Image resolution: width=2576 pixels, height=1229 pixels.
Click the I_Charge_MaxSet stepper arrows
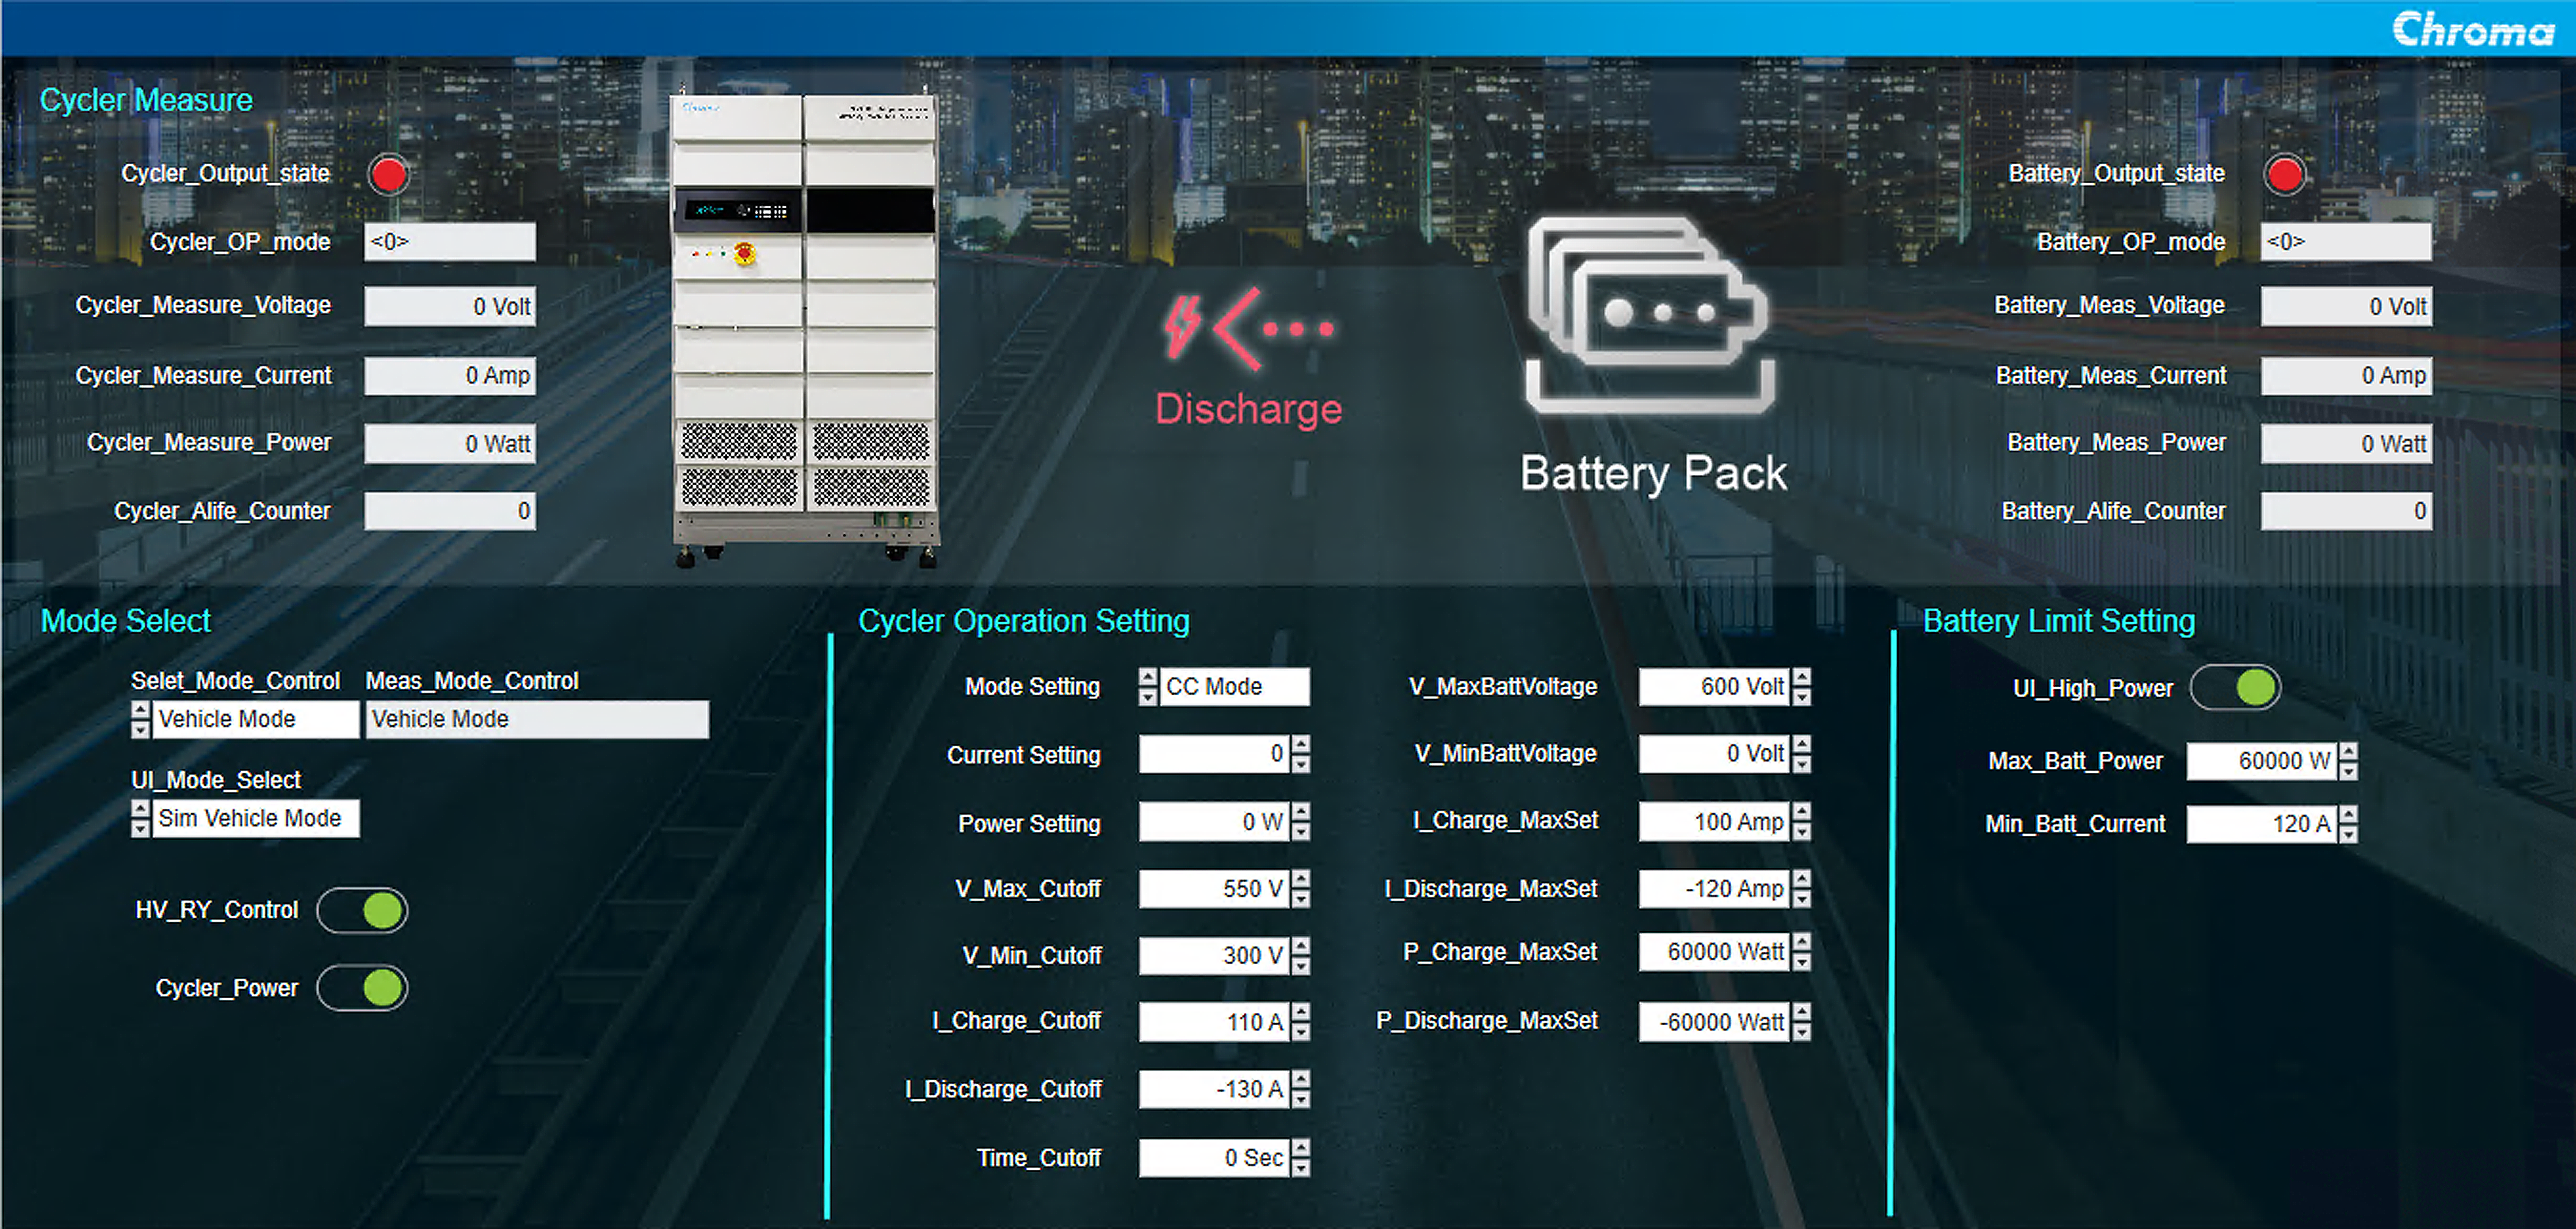1801,821
